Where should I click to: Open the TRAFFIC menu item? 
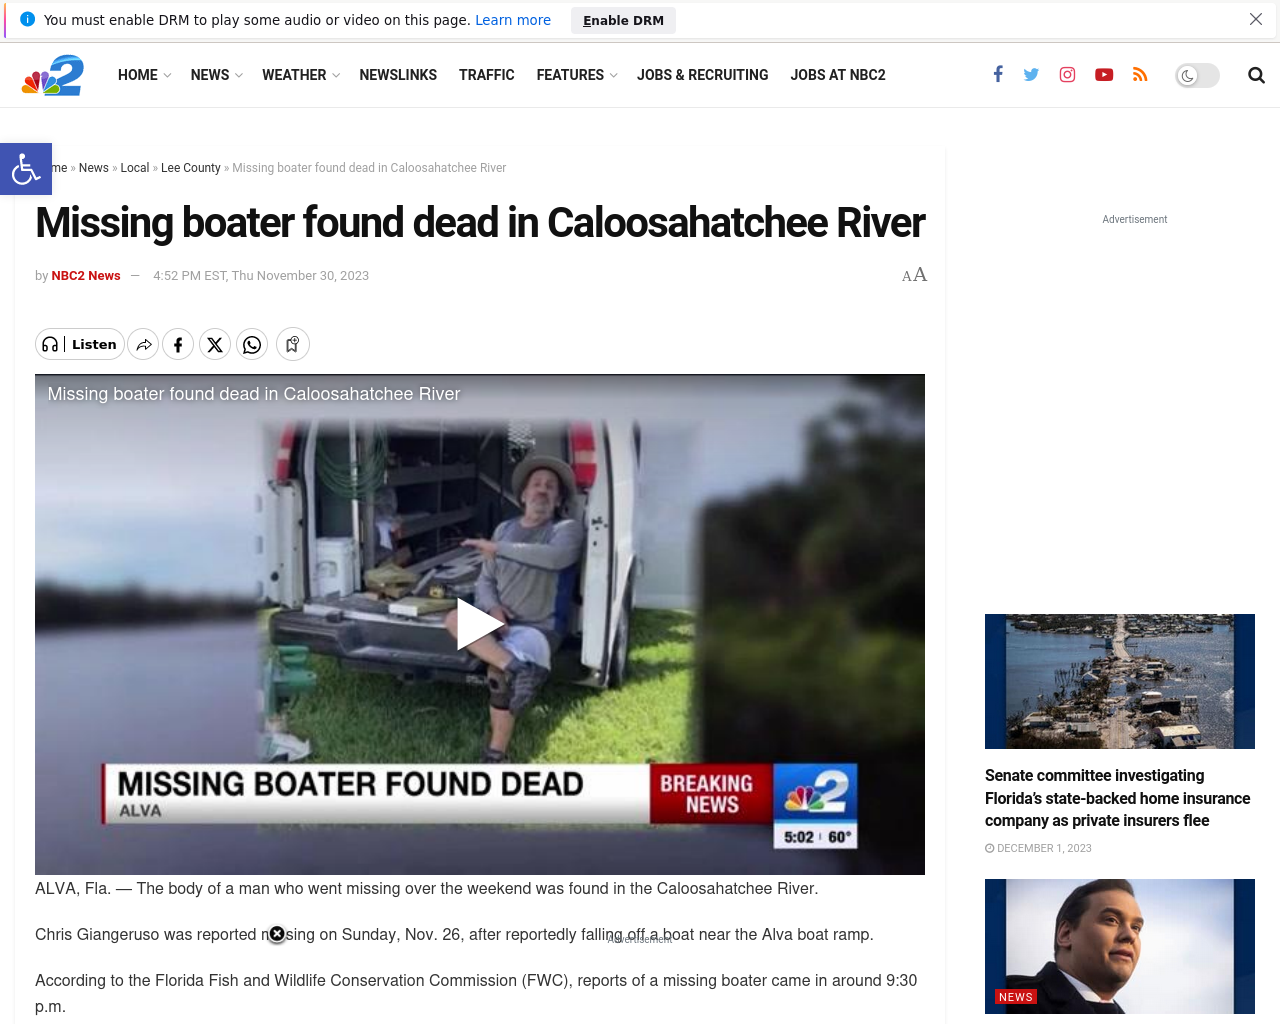pos(487,75)
